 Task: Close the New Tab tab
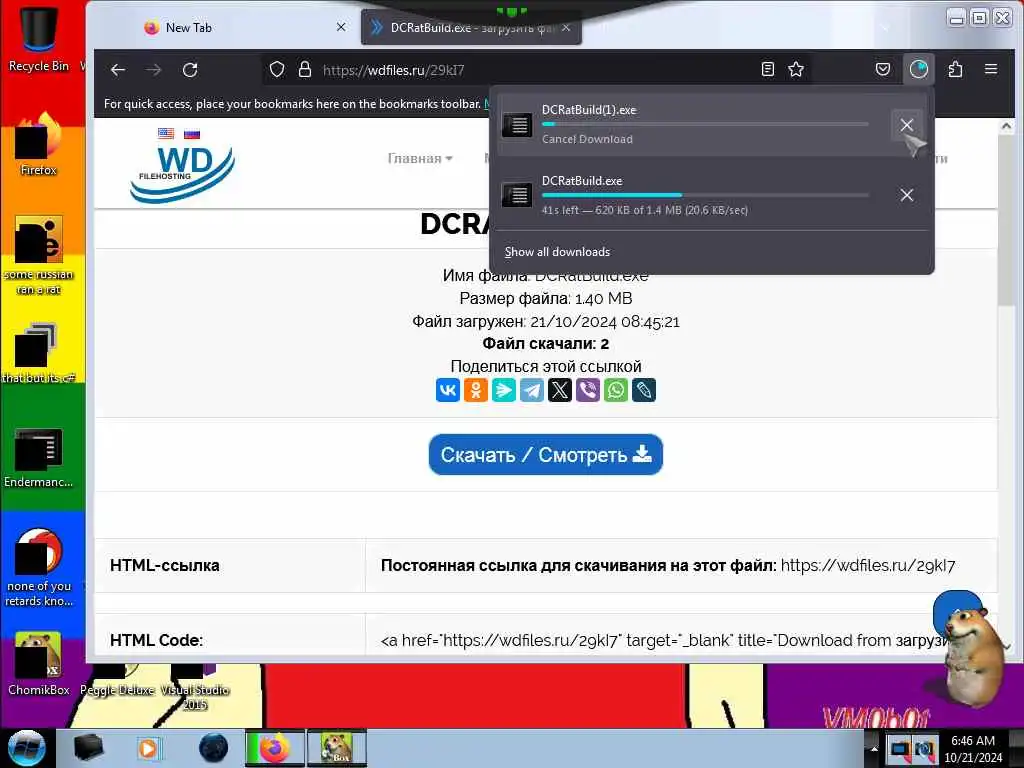(341, 27)
